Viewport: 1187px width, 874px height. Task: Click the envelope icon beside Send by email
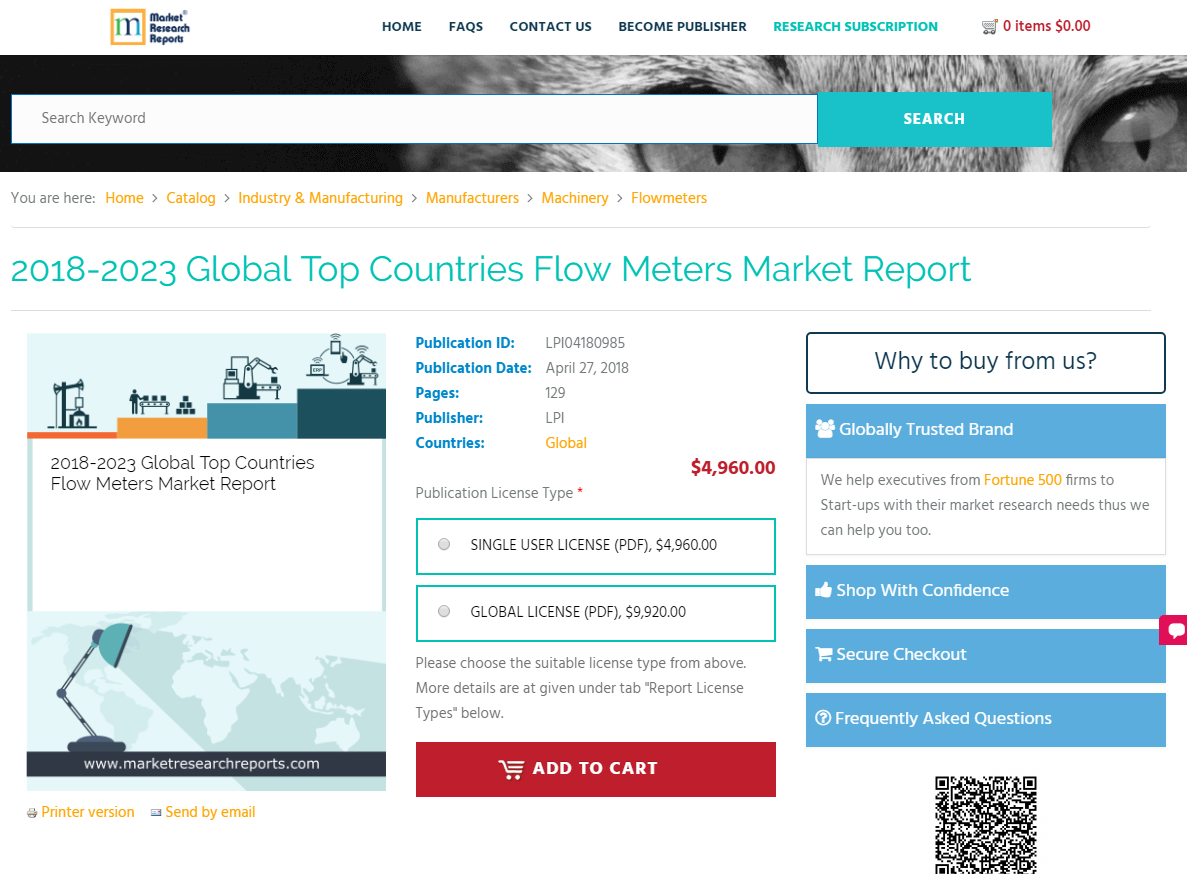[156, 812]
